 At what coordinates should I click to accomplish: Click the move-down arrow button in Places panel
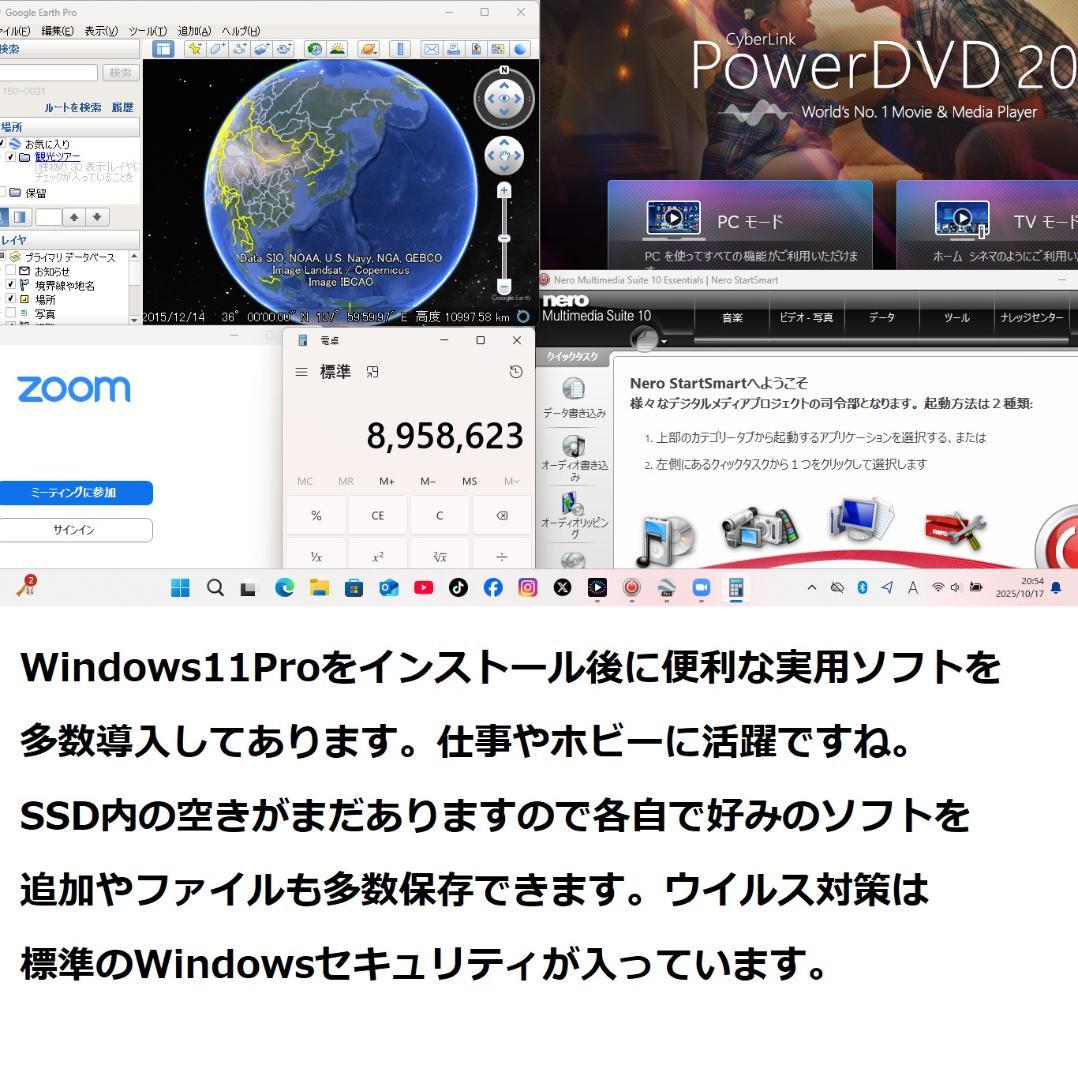[97, 217]
